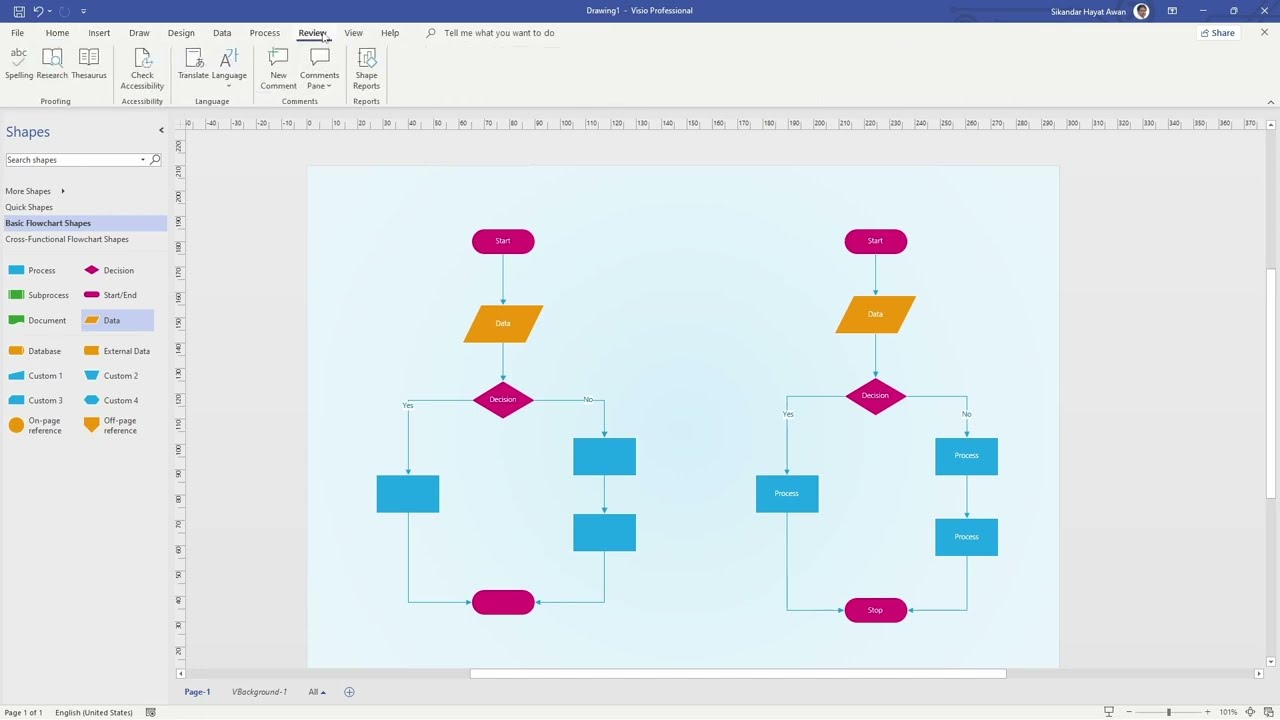Select the Custom 3 shape

point(35,400)
